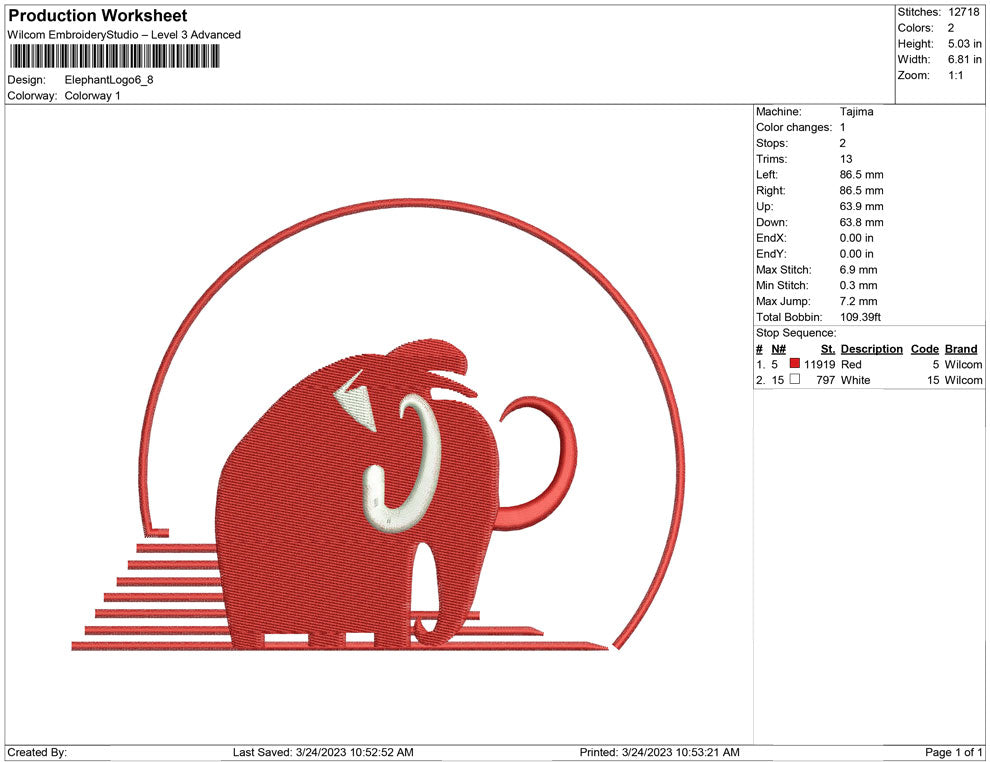This screenshot has height=762, width=990.
Task: Toggle the Red thread color checkbox
Action: point(793,364)
